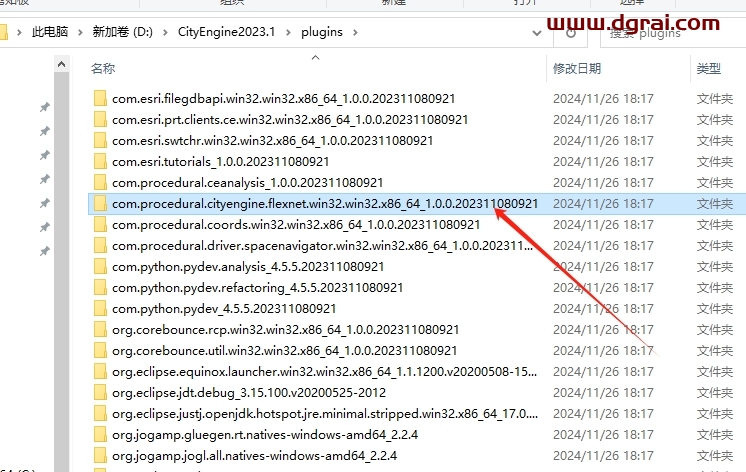This screenshot has width=746, height=472.
Task: Sort by 修改日期 column header
Action: point(577,69)
